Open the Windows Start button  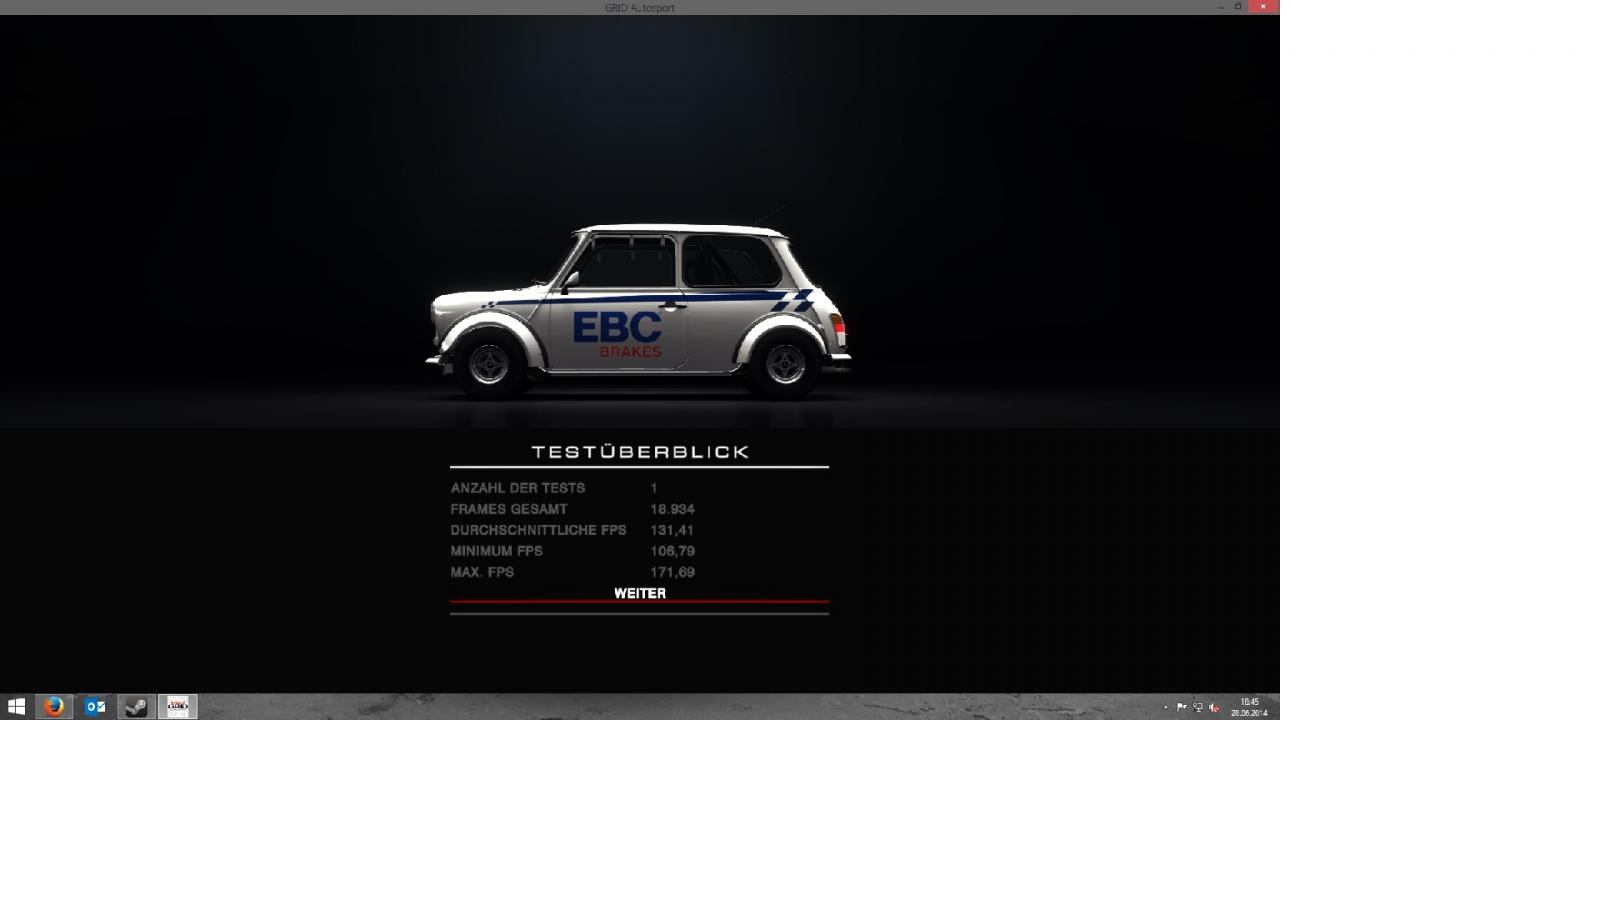tap(16, 706)
